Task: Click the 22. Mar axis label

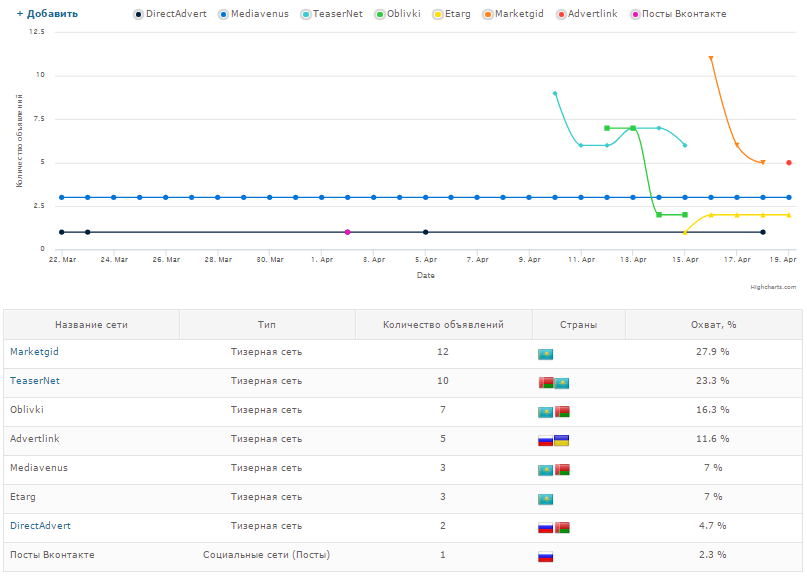Action: point(62,259)
